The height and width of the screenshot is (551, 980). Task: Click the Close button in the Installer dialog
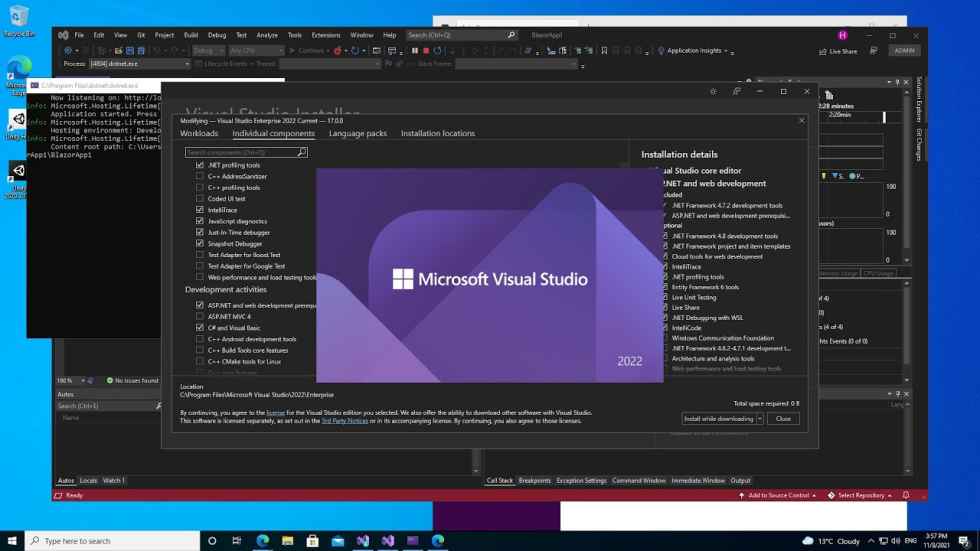783,419
